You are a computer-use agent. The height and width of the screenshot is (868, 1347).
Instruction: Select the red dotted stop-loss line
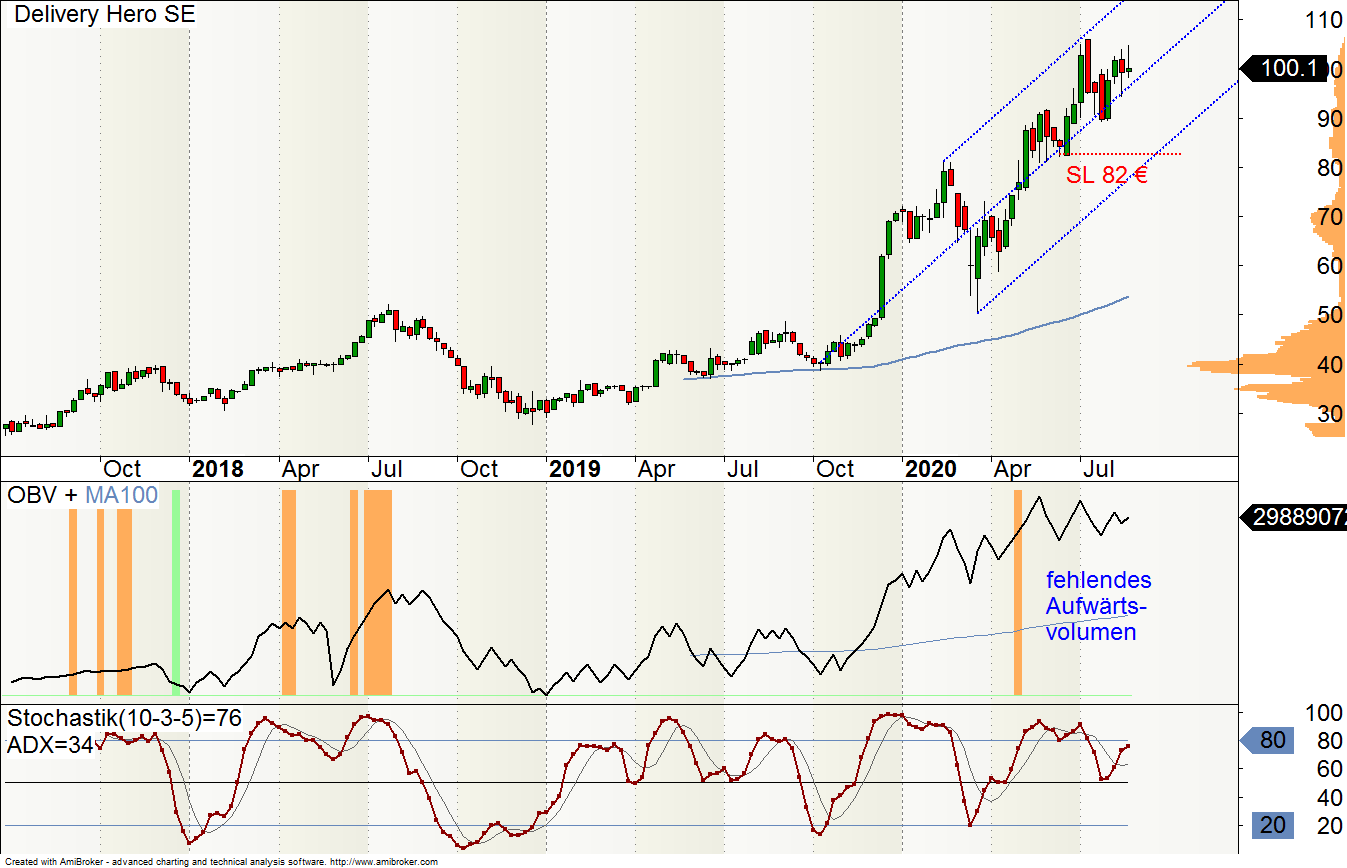[1122, 154]
